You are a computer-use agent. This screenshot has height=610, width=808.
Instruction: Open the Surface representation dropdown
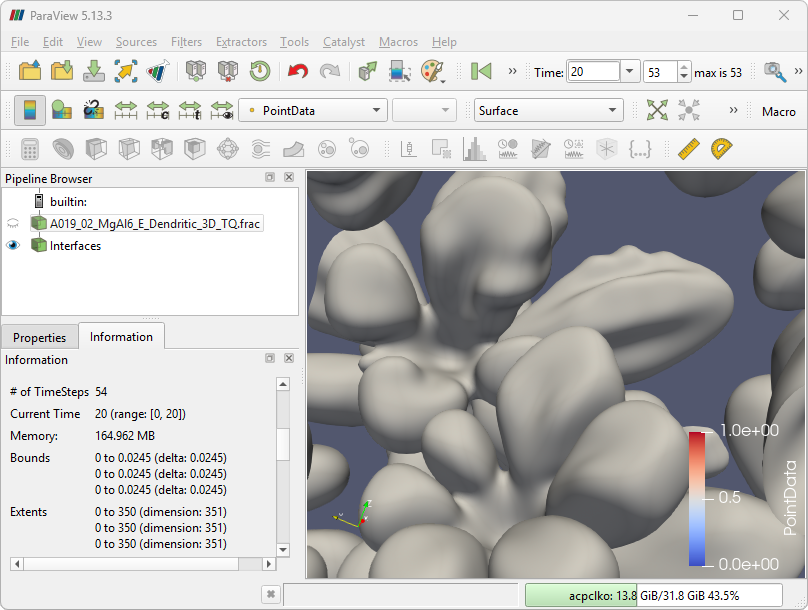tap(548, 110)
